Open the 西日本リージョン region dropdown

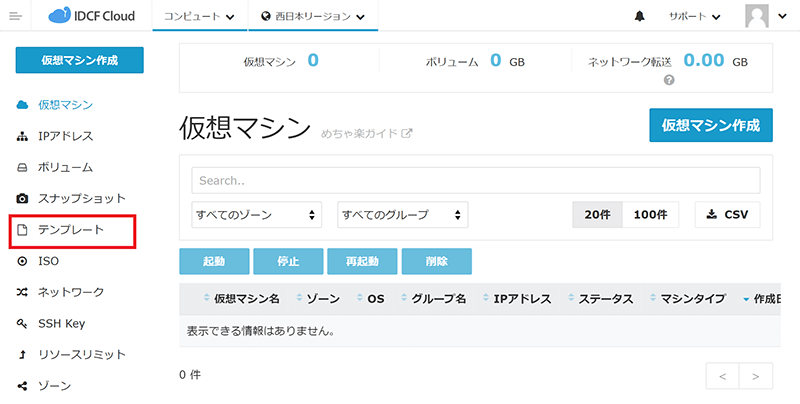[x=312, y=16]
